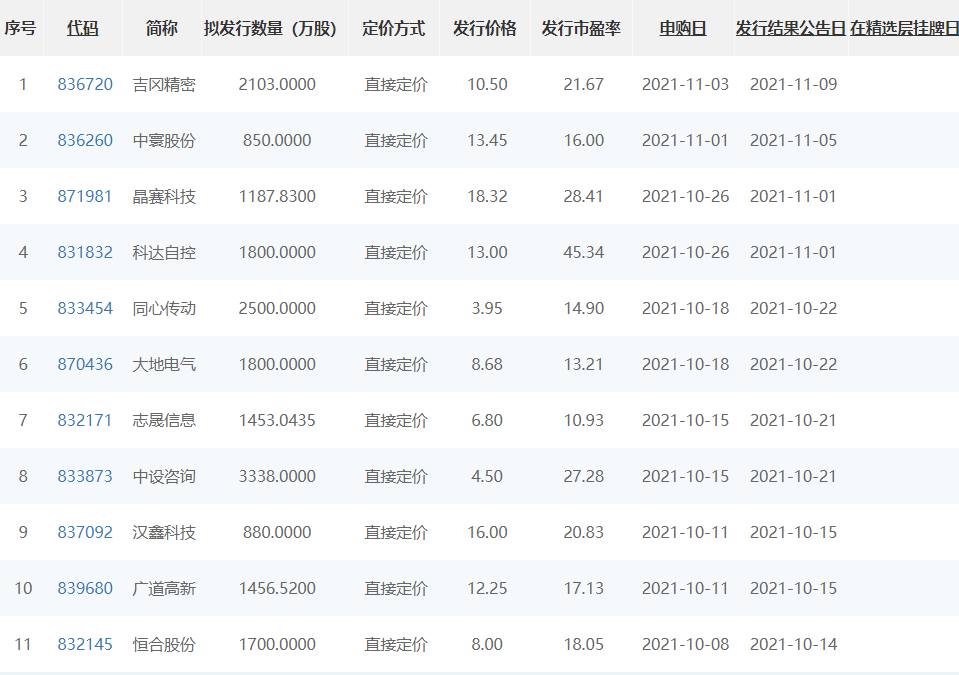Open stock code link 832171
Screen dimensions: 959x675
[85, 421]
